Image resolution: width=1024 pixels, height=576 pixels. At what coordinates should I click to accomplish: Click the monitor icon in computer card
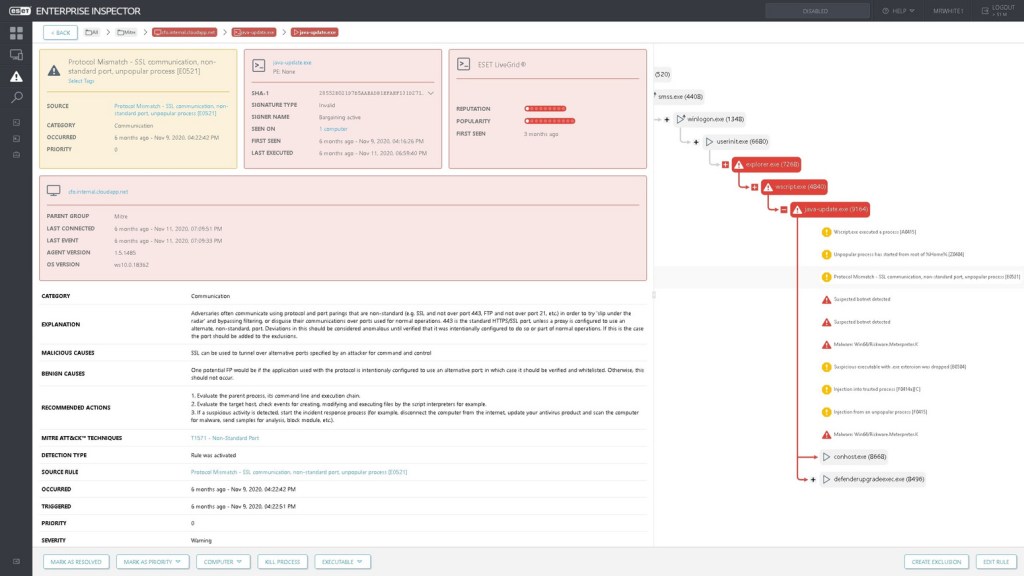click(54, 190)
